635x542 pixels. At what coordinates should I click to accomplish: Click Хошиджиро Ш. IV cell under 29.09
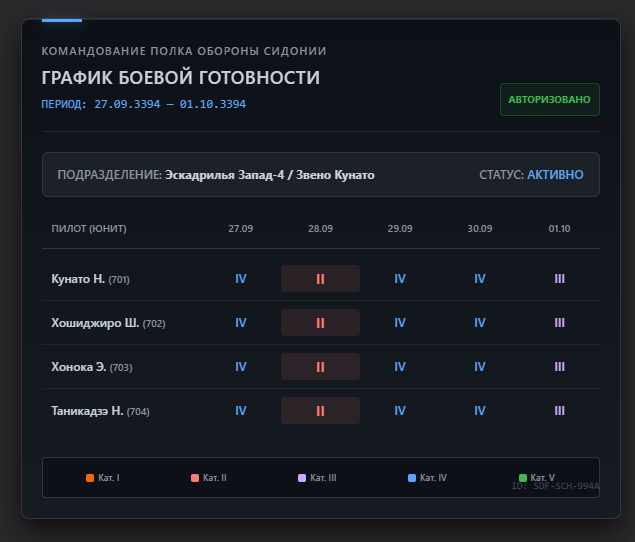point(400,323)
